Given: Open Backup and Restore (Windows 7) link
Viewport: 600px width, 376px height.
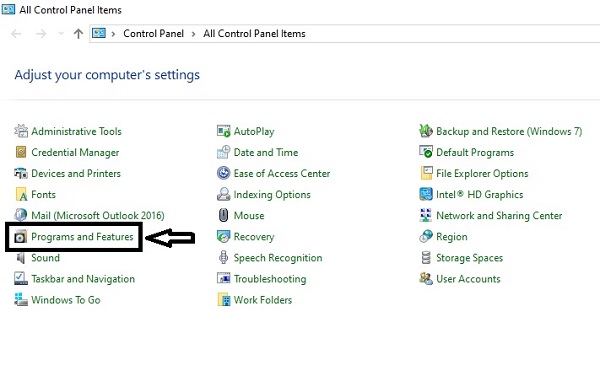Looking at the screenshot, I should click(509, 132).
